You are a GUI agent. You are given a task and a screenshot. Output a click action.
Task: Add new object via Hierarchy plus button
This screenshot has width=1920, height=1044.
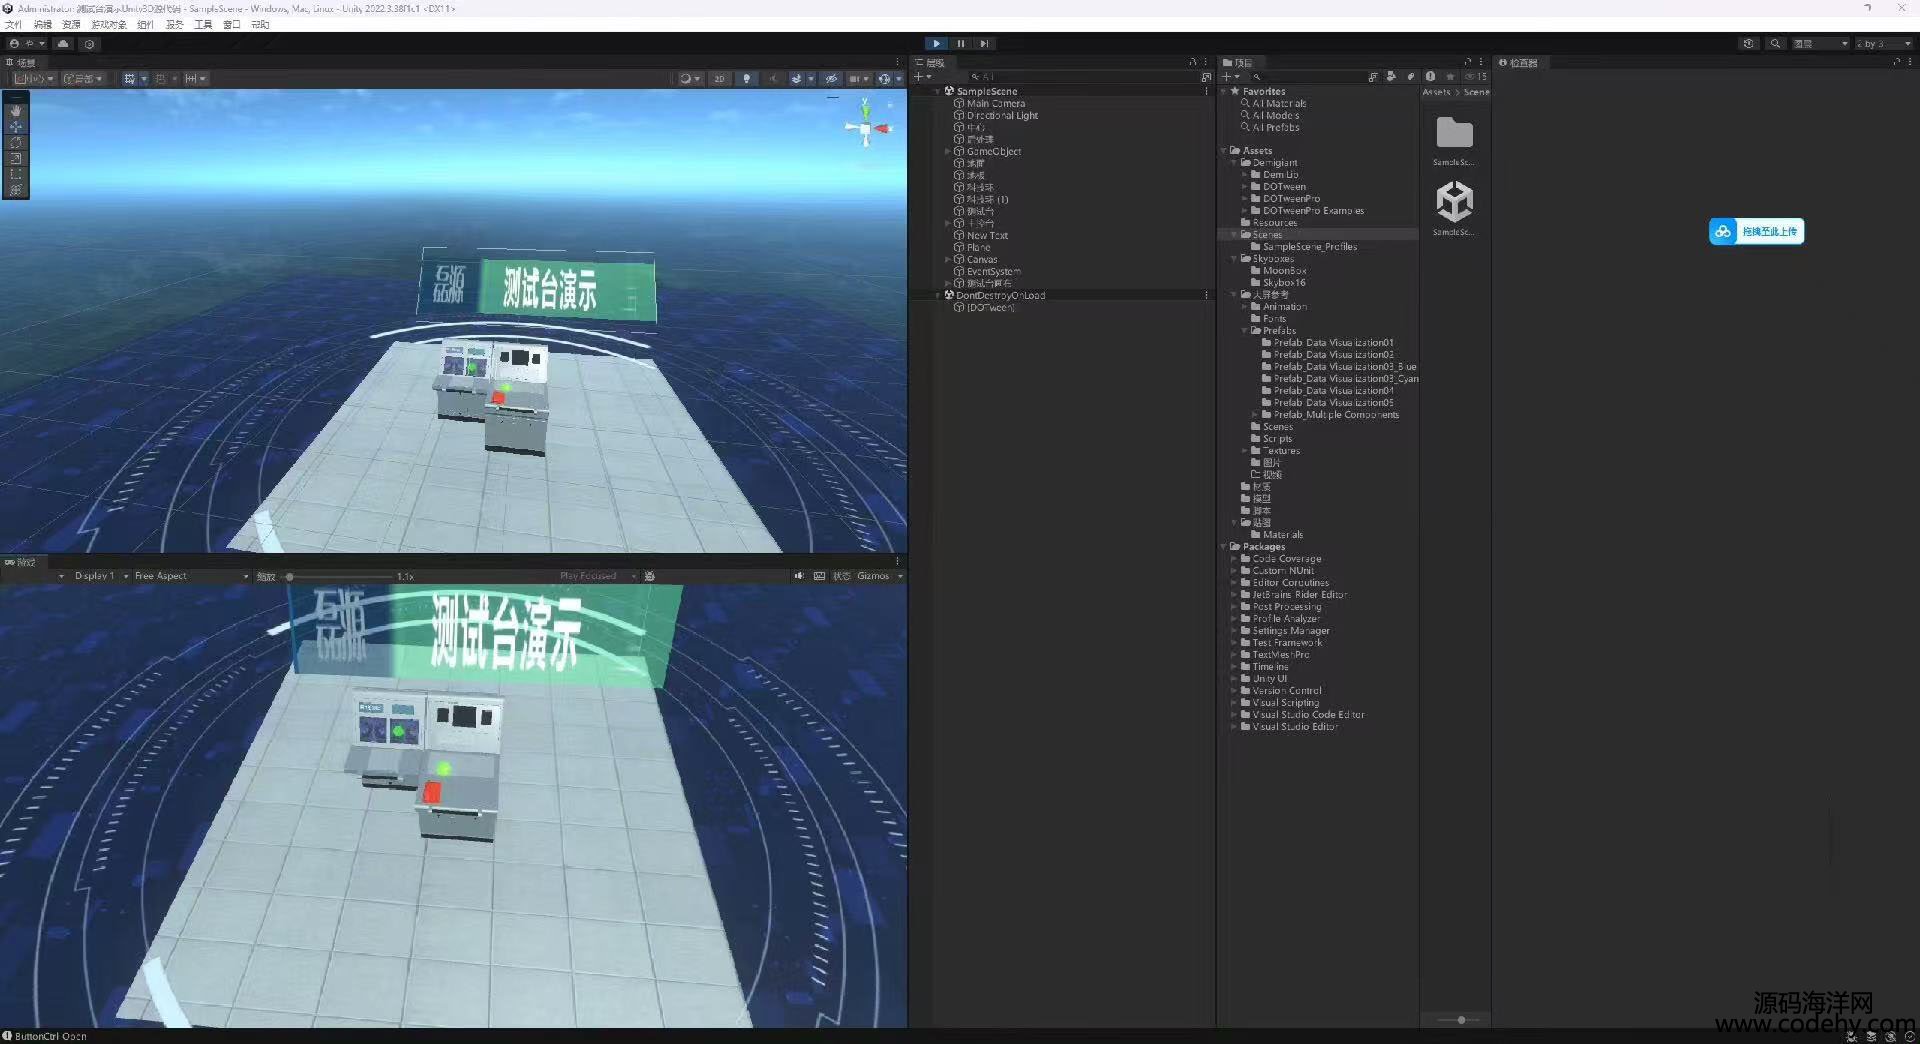[x=922, y=77]
